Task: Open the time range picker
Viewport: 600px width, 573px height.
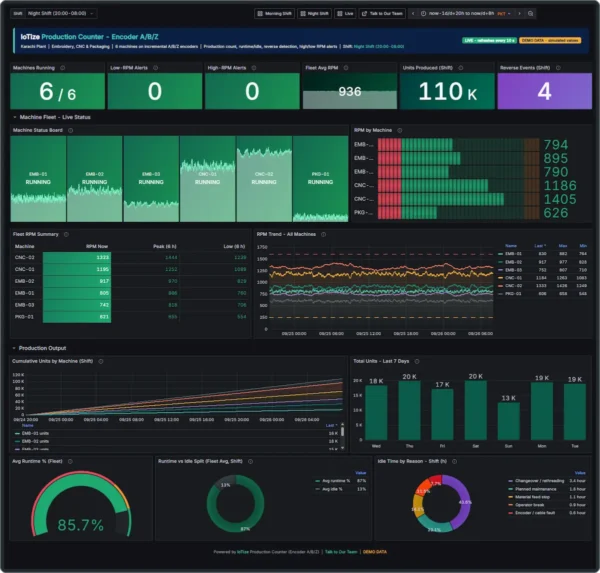Action: [466, 13]
